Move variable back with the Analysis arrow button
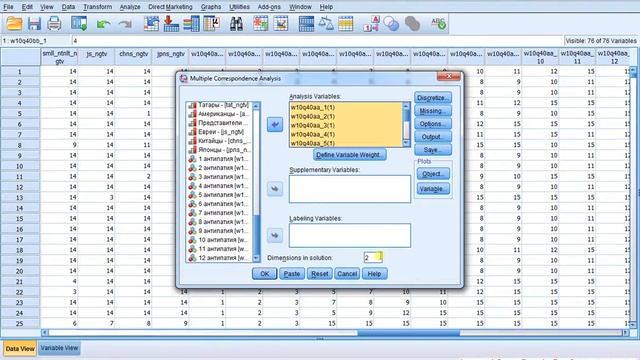Image resolution: width=640 pixels, height=360 pixels. click(x=275, y=124)
